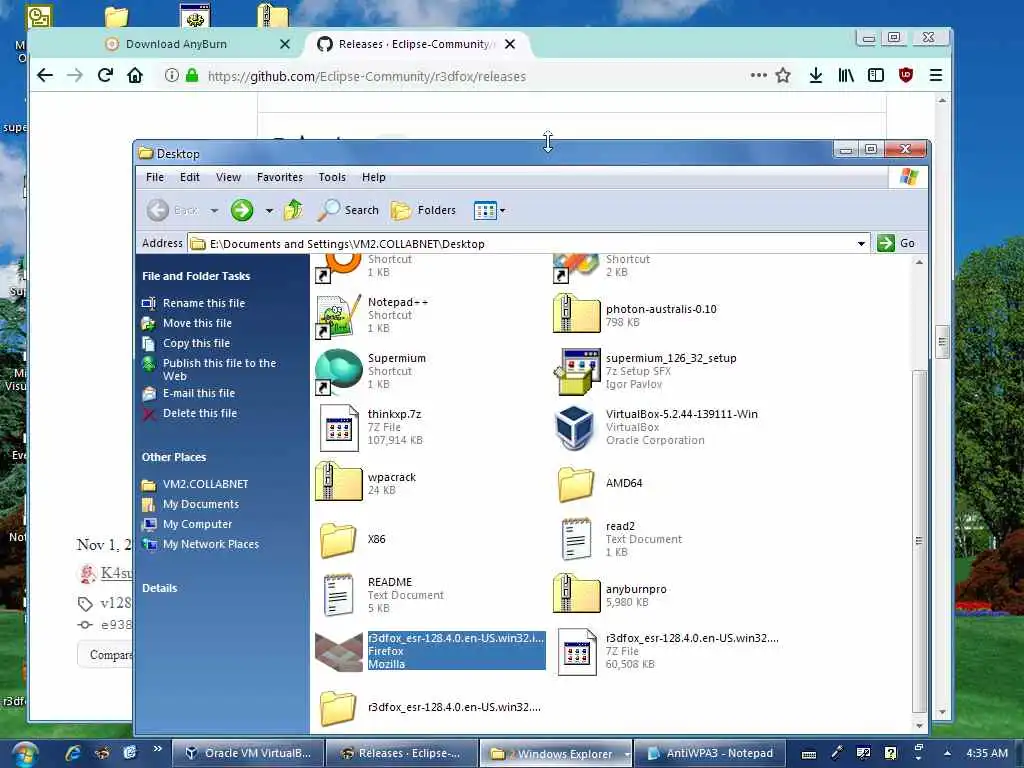This screenshot has width=1024, height=768.
Task: Open the Search tool in Explorer
Action: pyautogui.click(x=348, y=210)
